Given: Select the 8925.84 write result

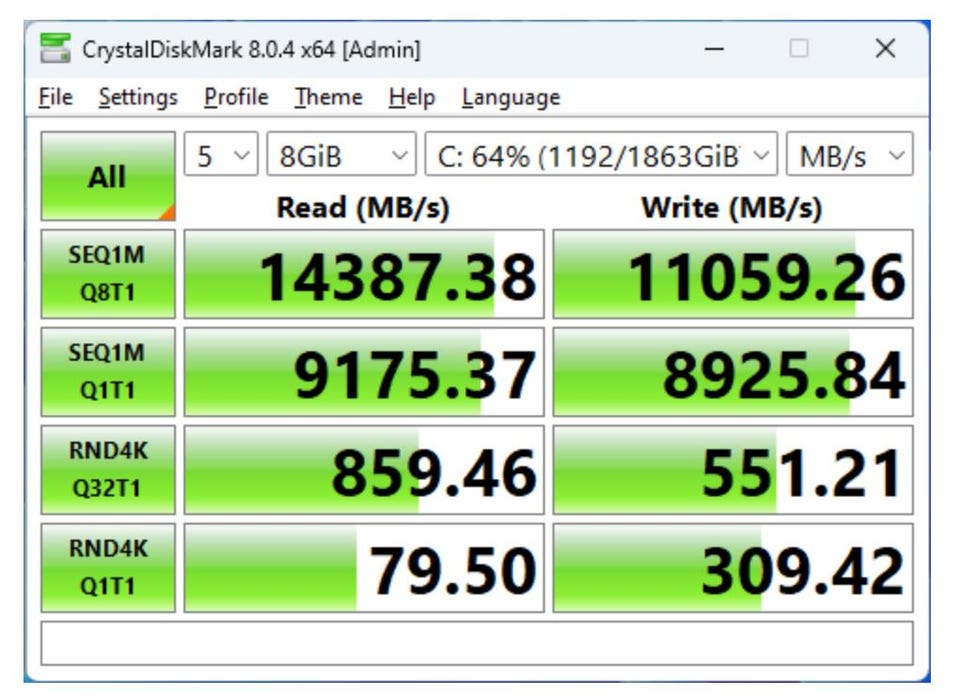Looking at the screenshot, I should (x=733, y=372).
